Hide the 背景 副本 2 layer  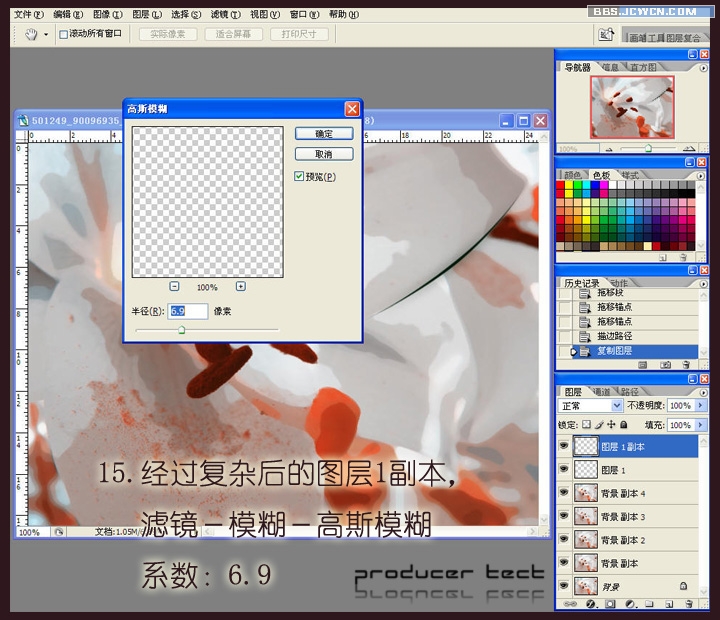coord(564,539)
